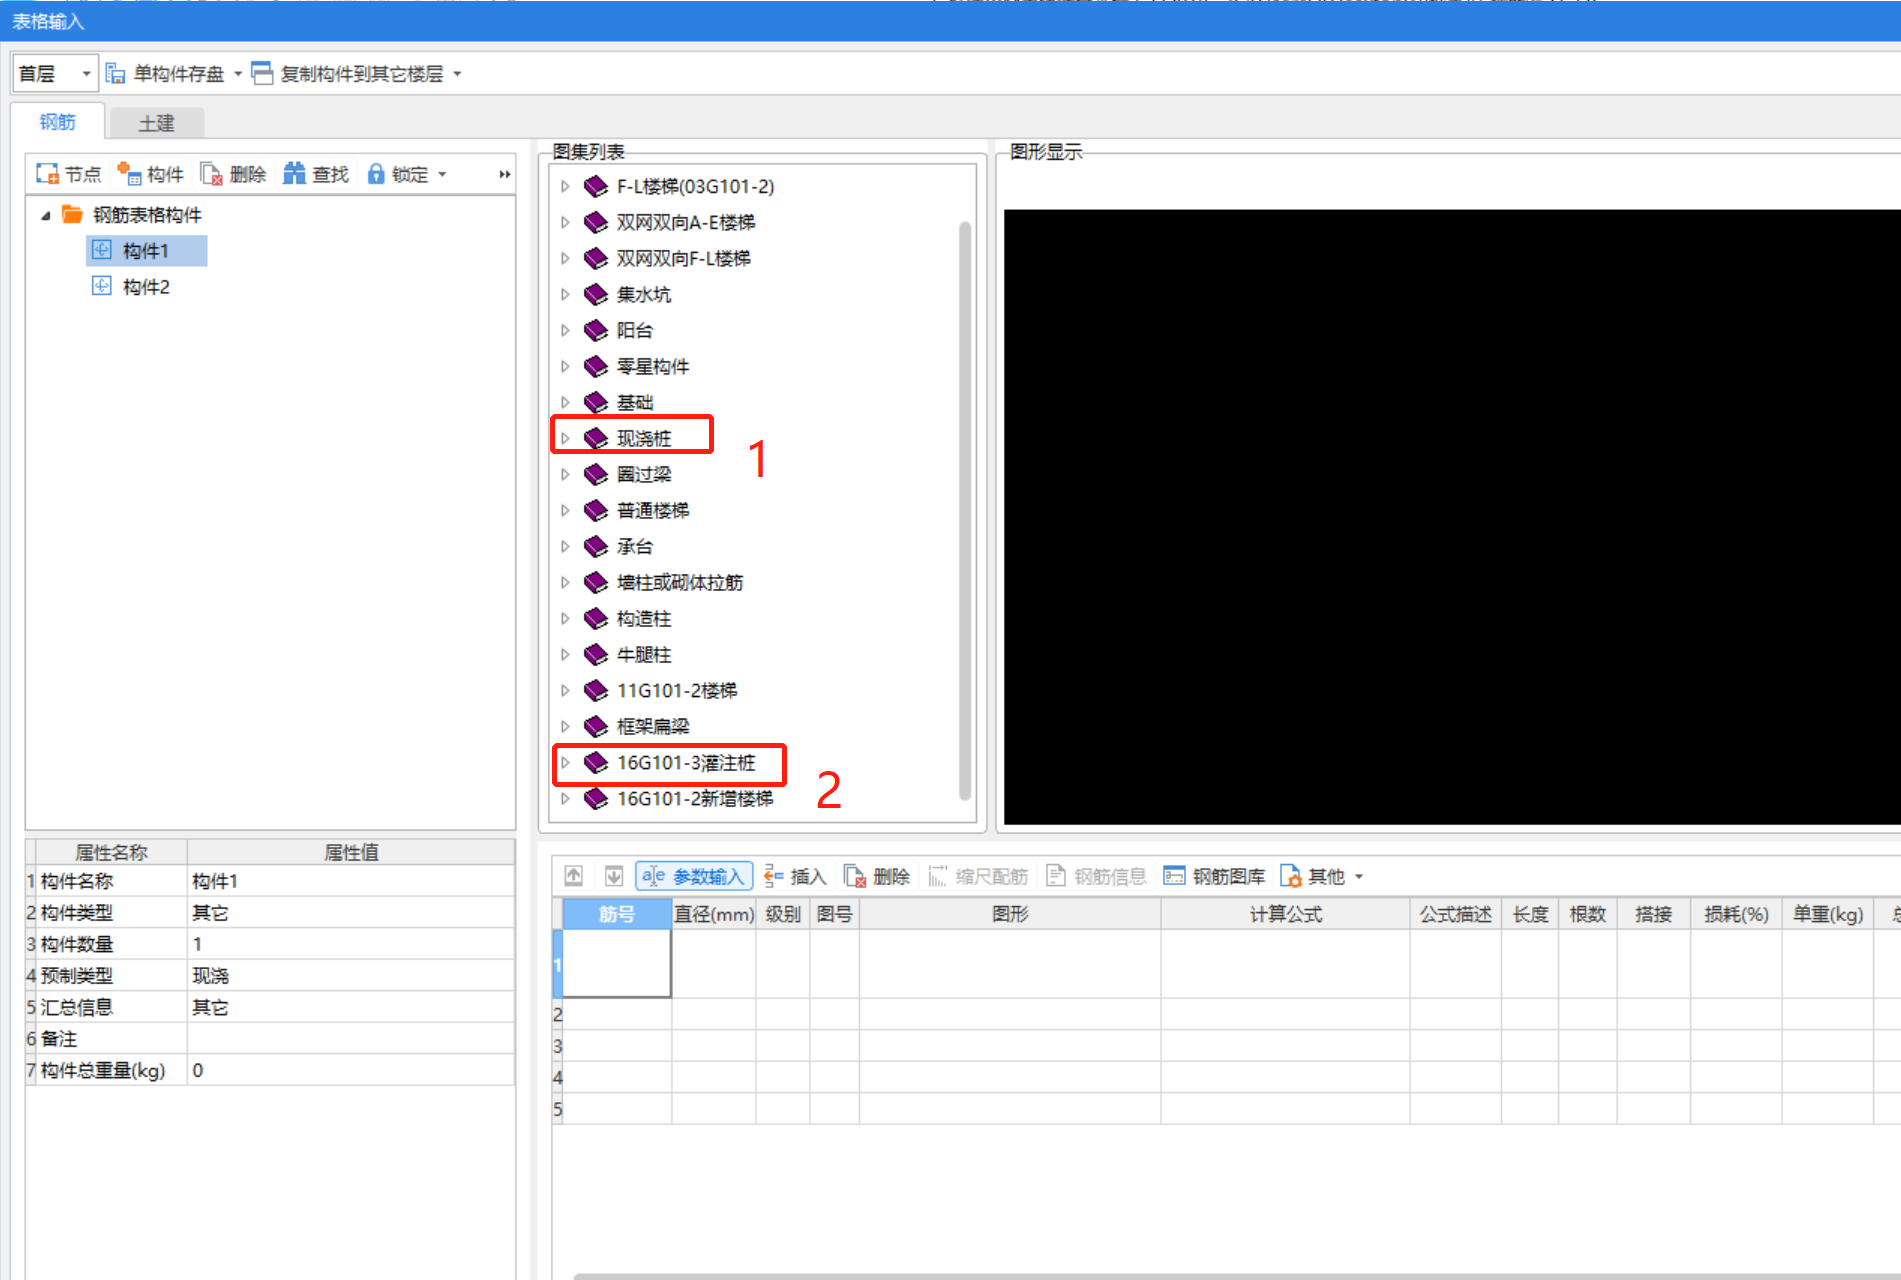This screenshot has height=1280, width=1901.
Task: Click the 锁定 lock icon
Action: [376, 174]
